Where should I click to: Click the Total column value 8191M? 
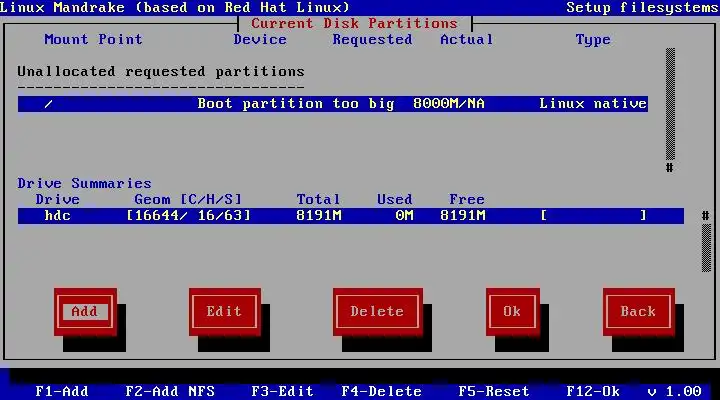(319, 215)
